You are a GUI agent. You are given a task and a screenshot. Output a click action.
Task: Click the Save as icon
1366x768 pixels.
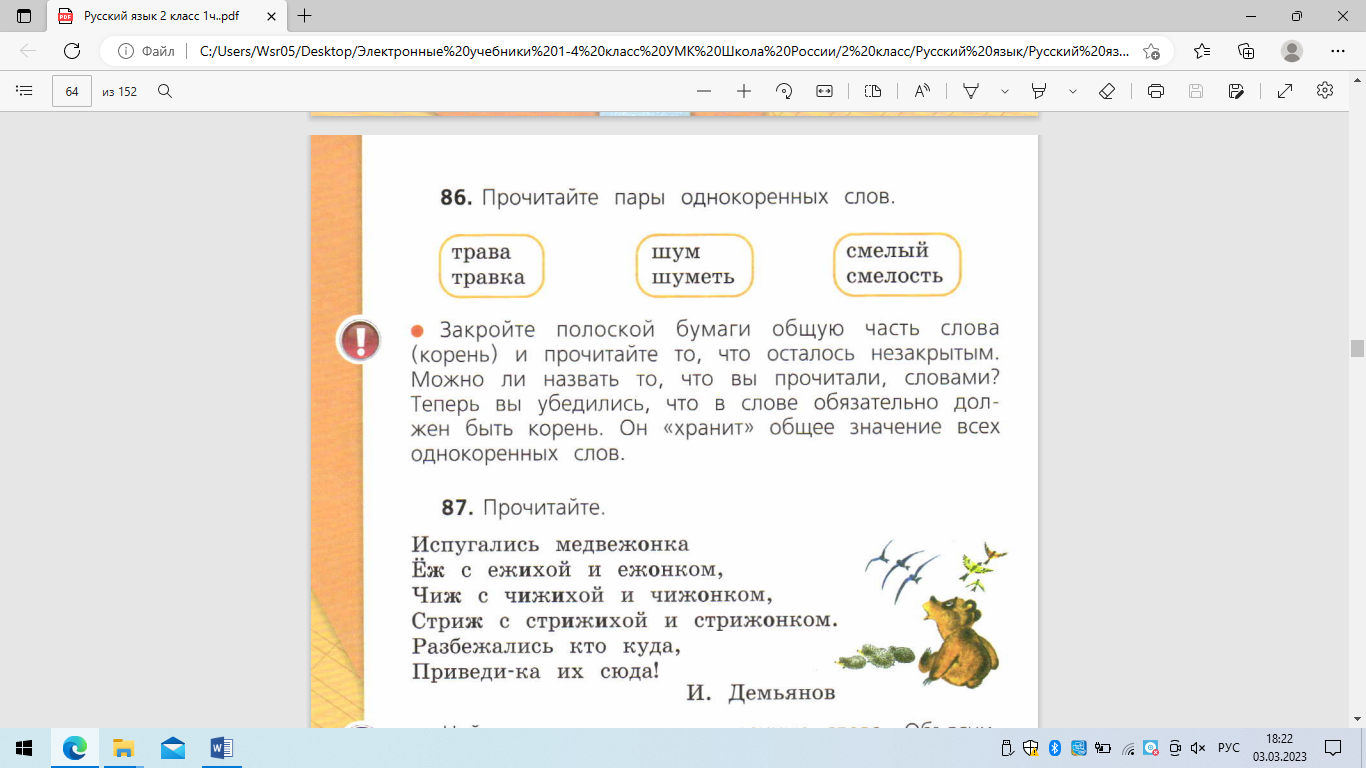(x=1236, y=91)
